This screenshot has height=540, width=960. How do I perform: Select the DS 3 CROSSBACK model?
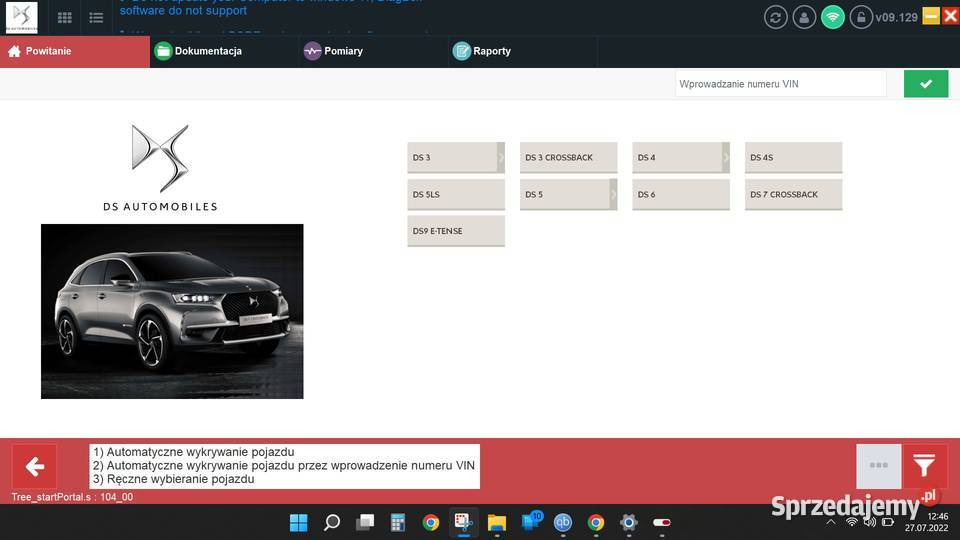[569, 157]
